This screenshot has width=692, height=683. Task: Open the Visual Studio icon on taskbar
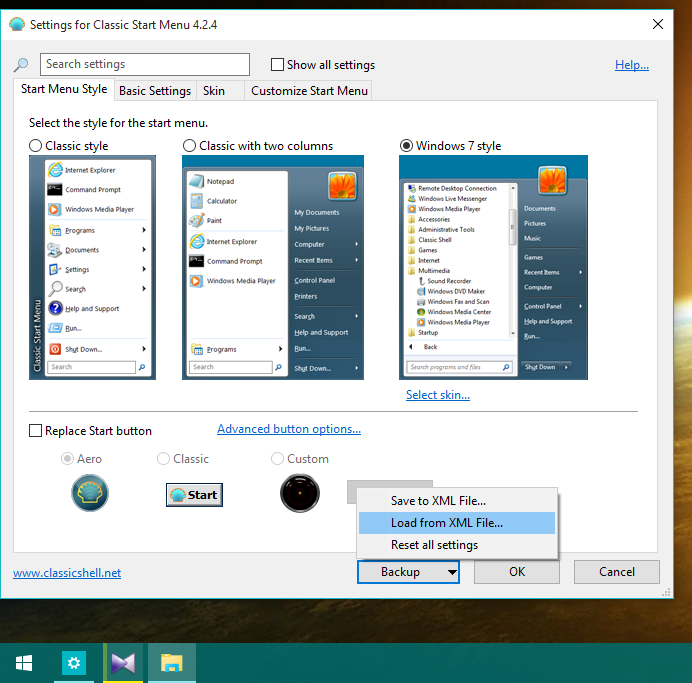pyautogui.click(x=123, y=663)
